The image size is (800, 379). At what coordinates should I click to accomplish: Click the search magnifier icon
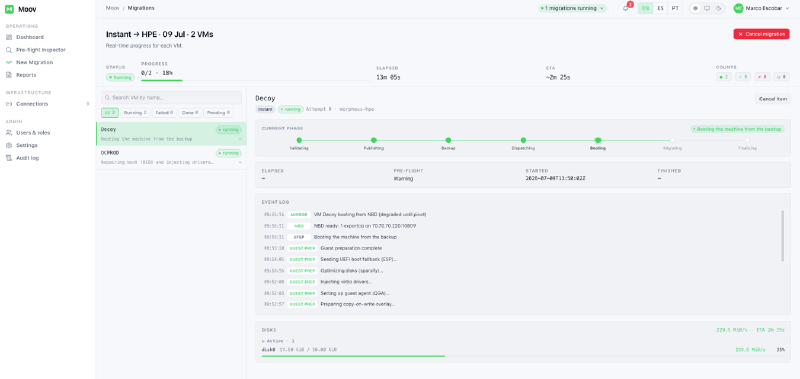point(108,97)
